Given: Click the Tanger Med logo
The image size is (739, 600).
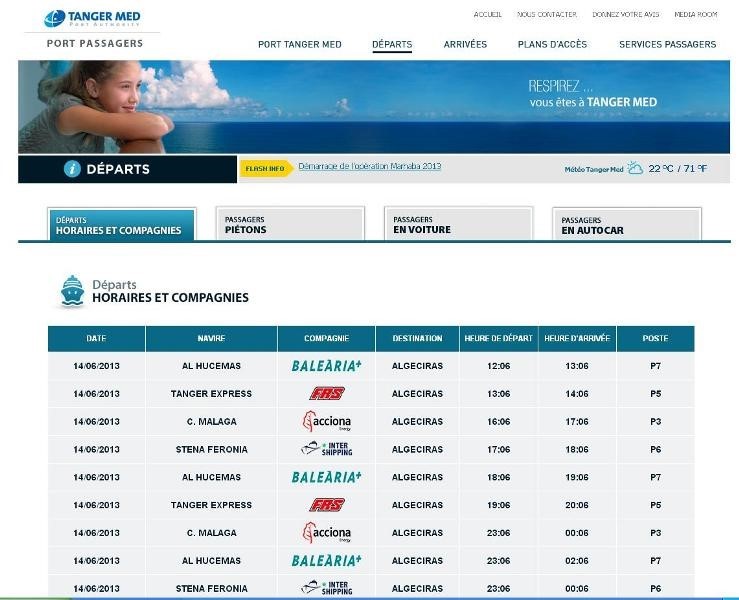Looking at the screenshot, I should tap(92, 18).
